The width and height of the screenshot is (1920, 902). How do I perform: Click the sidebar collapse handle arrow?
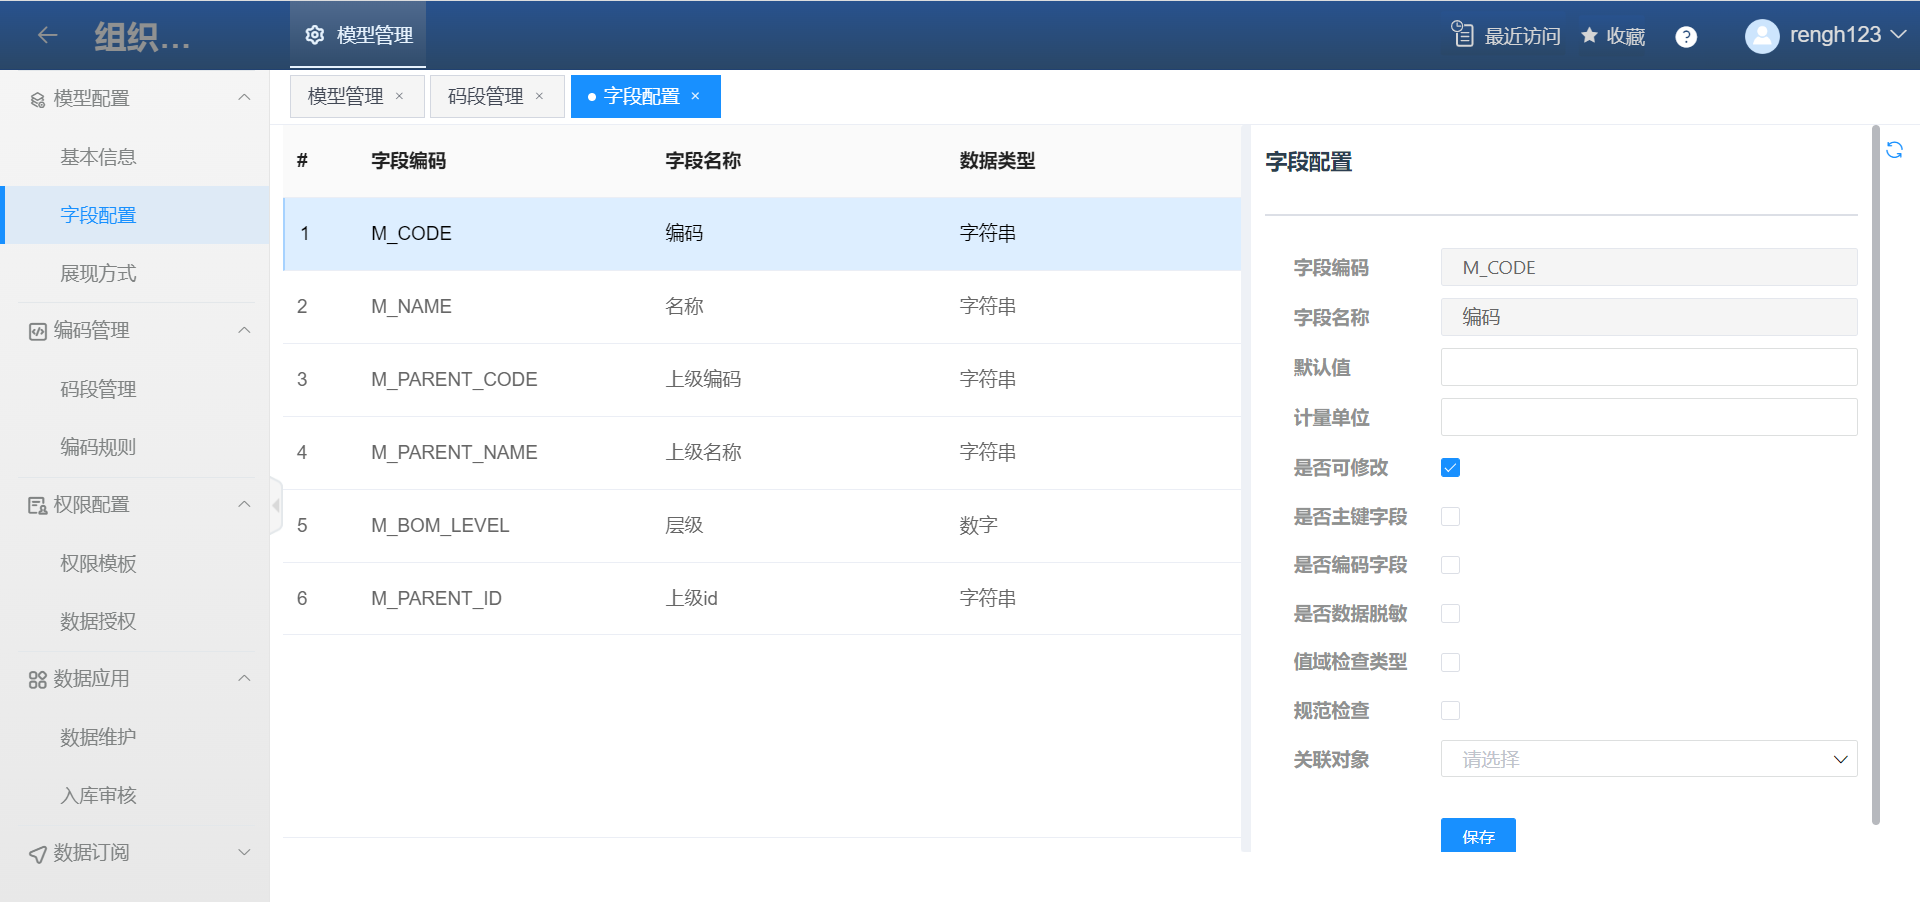(276, 505)
